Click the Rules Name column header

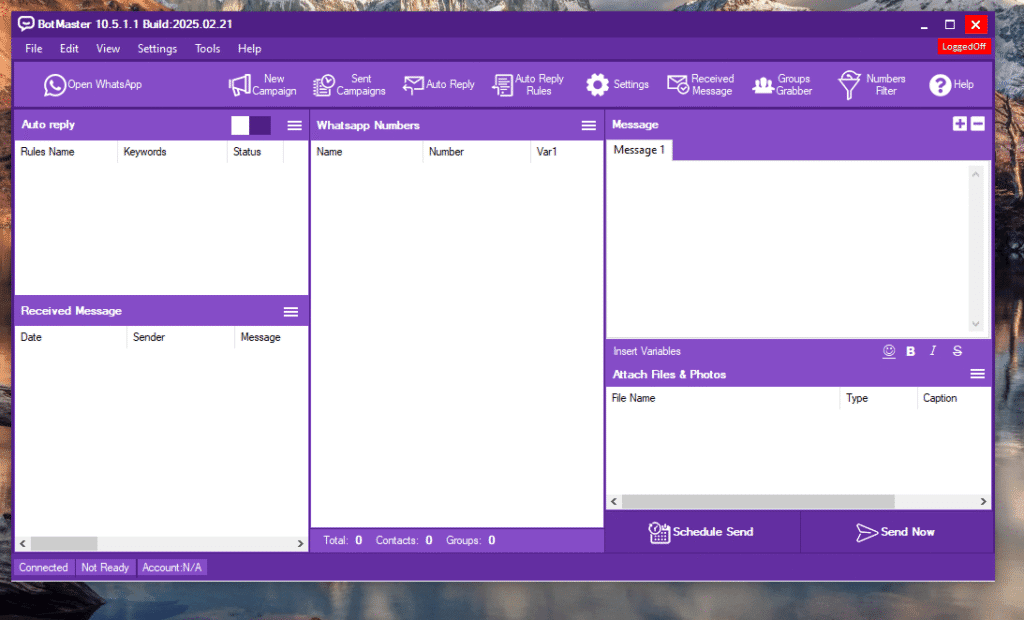66,152
